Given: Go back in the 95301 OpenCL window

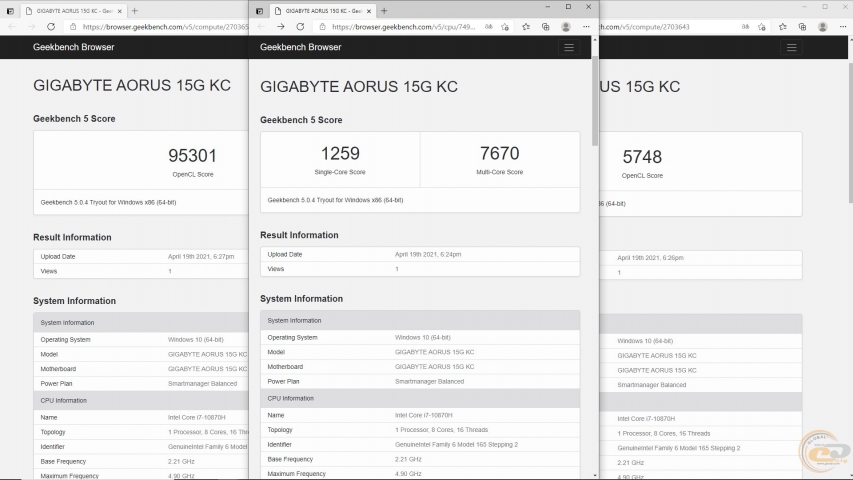Looking at the screenshot, I should [12, 27].
